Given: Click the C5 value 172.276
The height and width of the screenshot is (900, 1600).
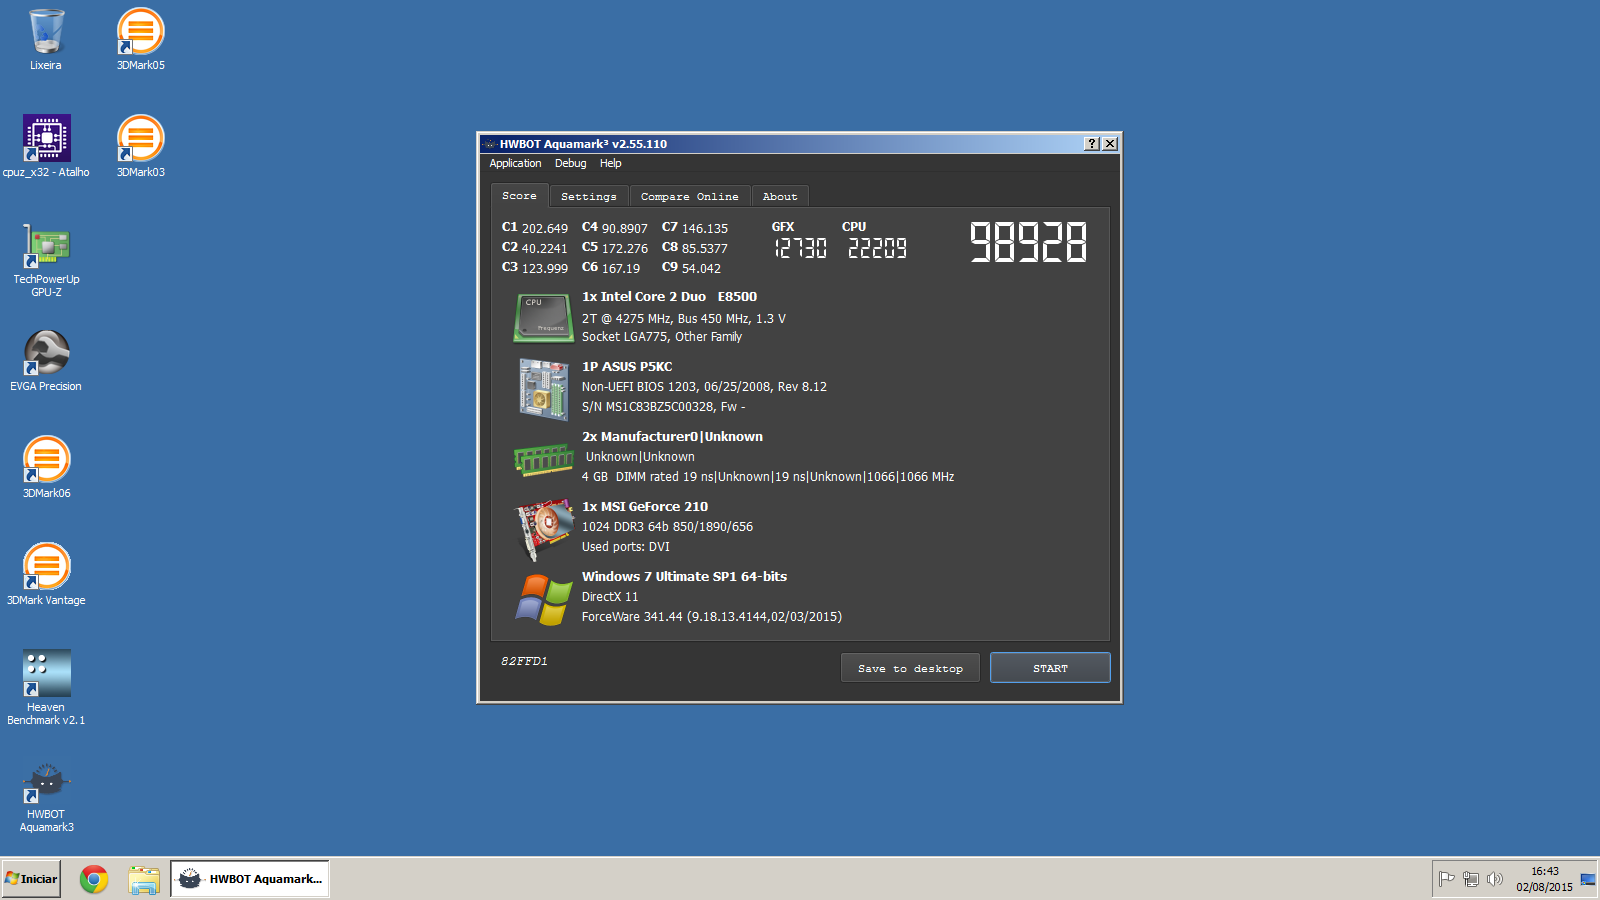Looking at the screenshot, I should coord(625,248).
